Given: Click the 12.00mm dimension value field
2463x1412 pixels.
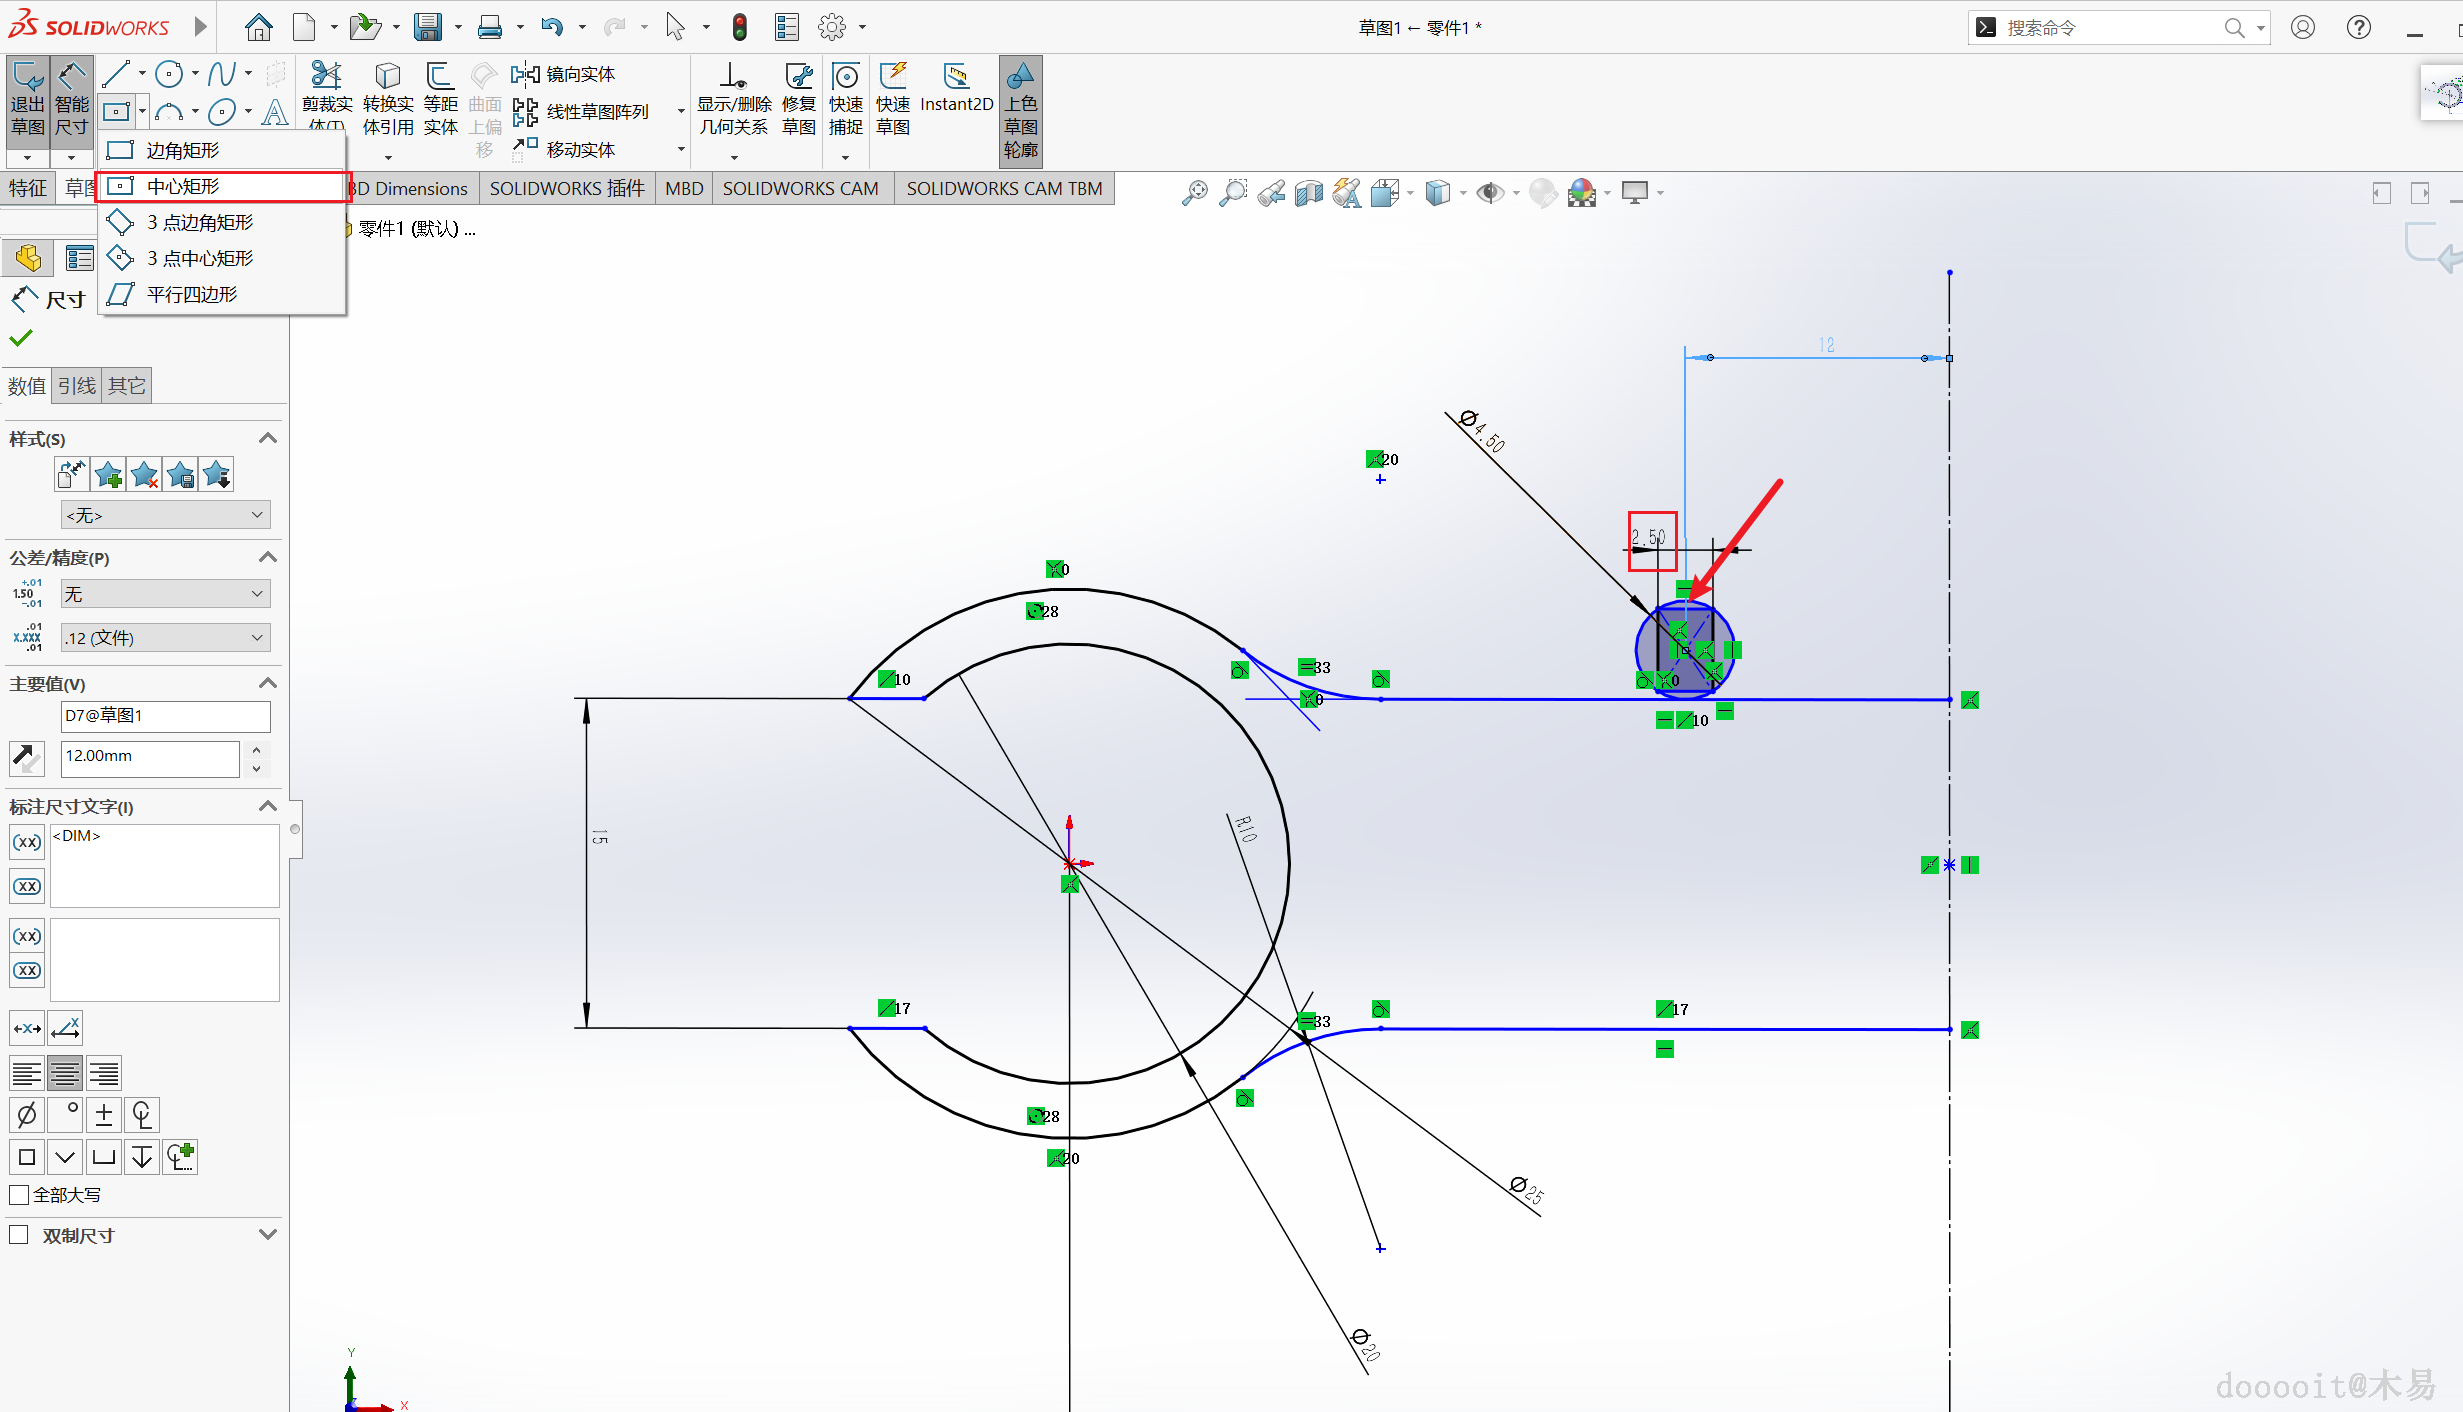Looking at the screenshot, I should pos(150,757).
